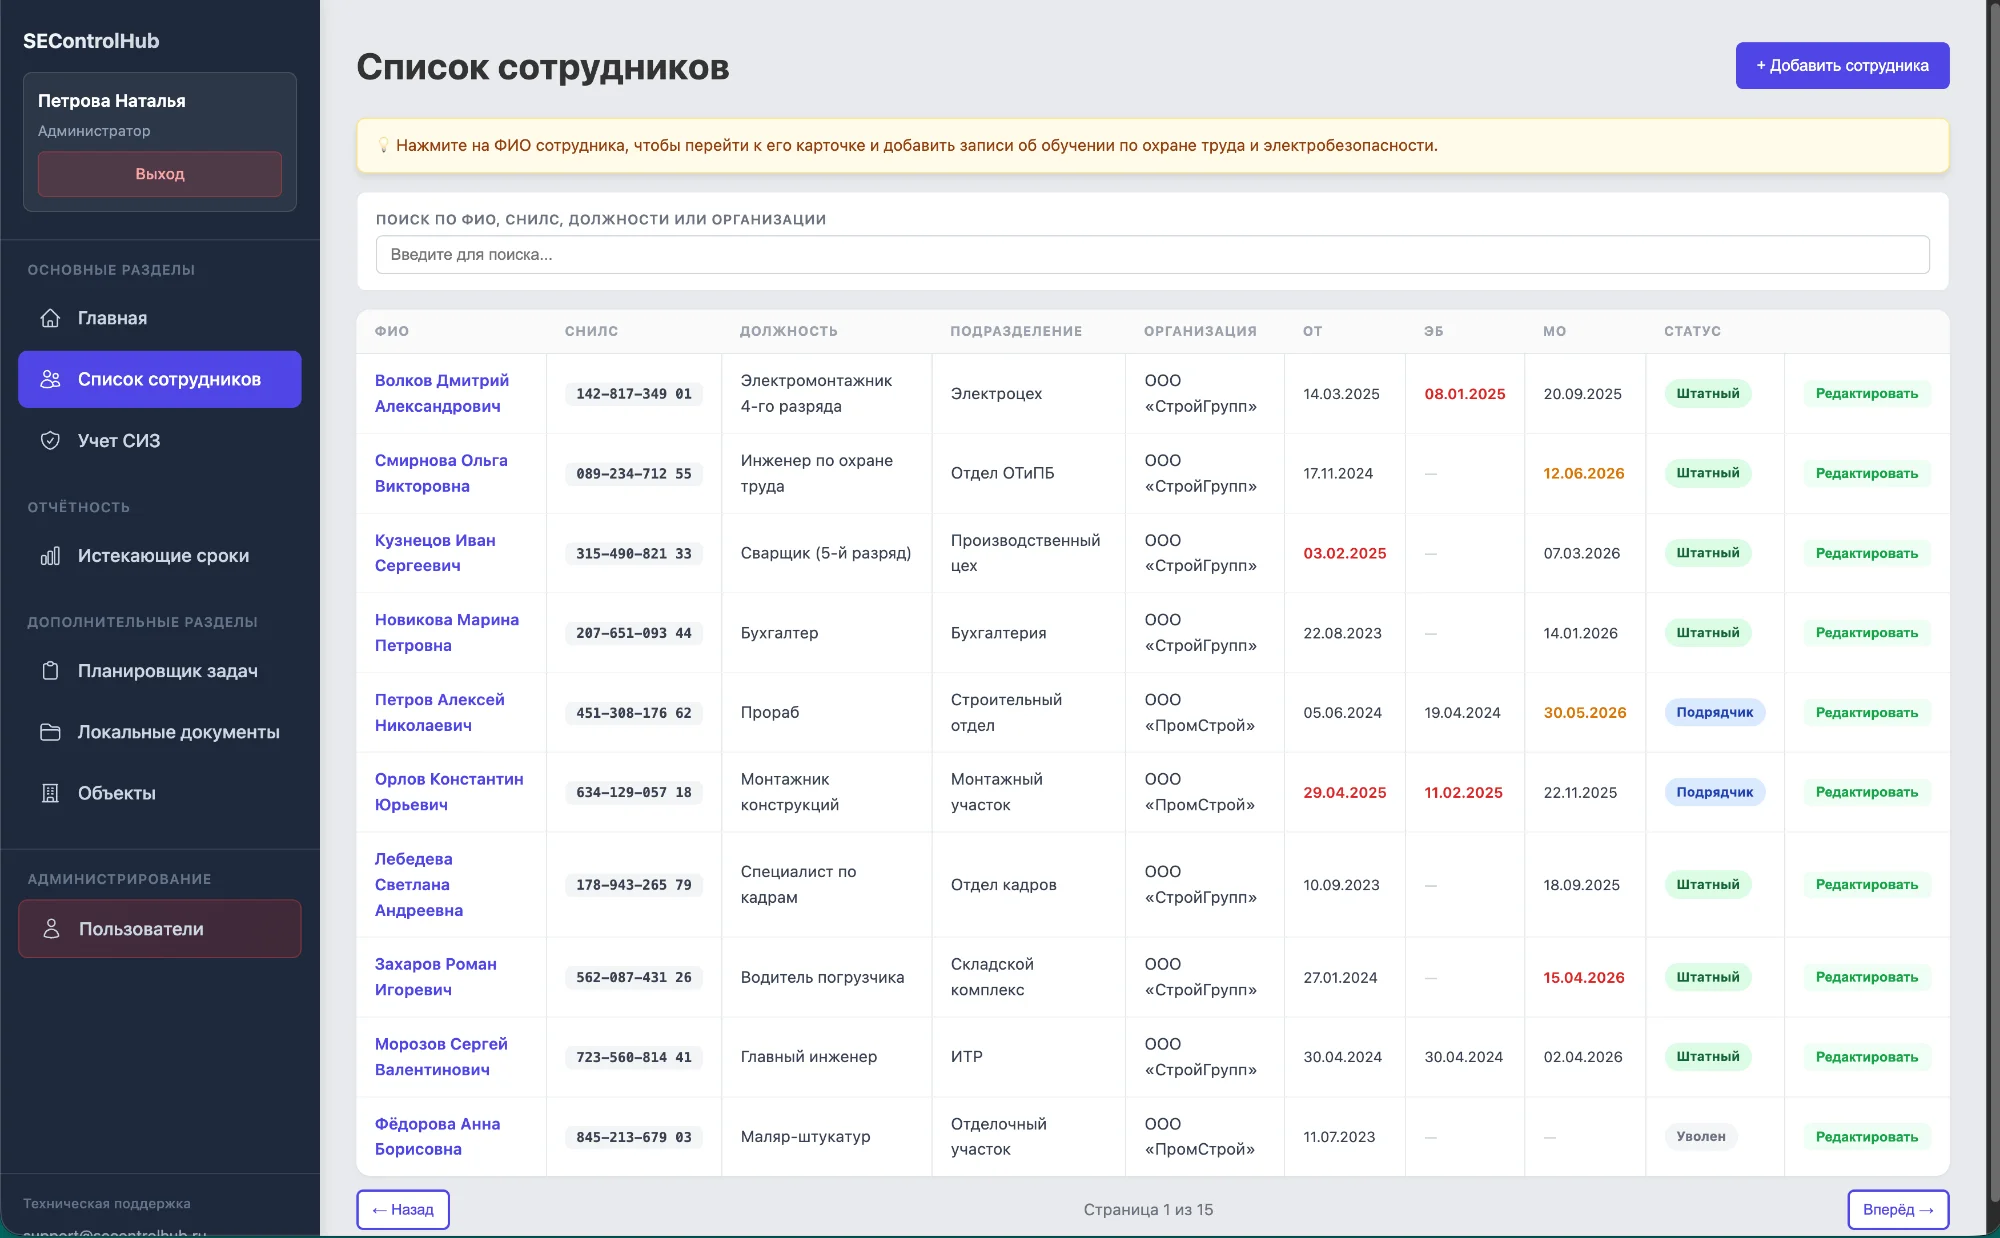The width and height of the screenshot is (2000, 1238).
Task: Click the Добавить сотрудника button
Action: [1842, 65]
